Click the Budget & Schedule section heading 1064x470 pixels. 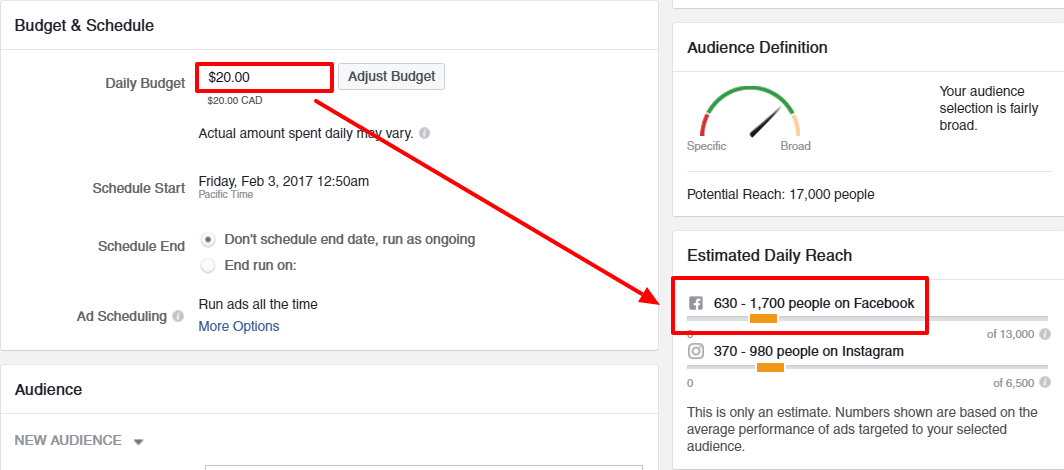[x=85, y=26]
